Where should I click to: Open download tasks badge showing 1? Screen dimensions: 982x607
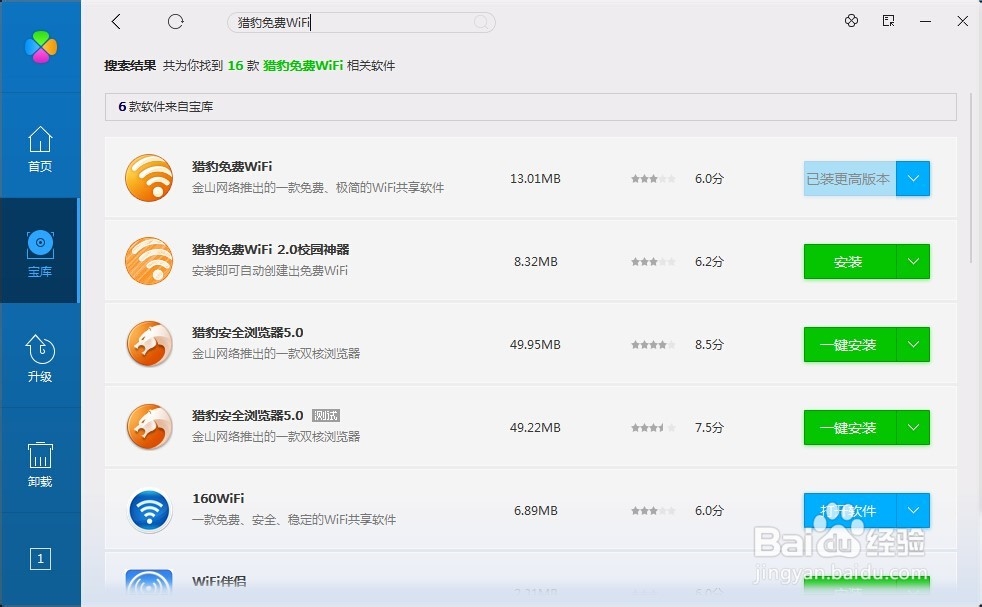pyautogui.click(x=40, y=559)
